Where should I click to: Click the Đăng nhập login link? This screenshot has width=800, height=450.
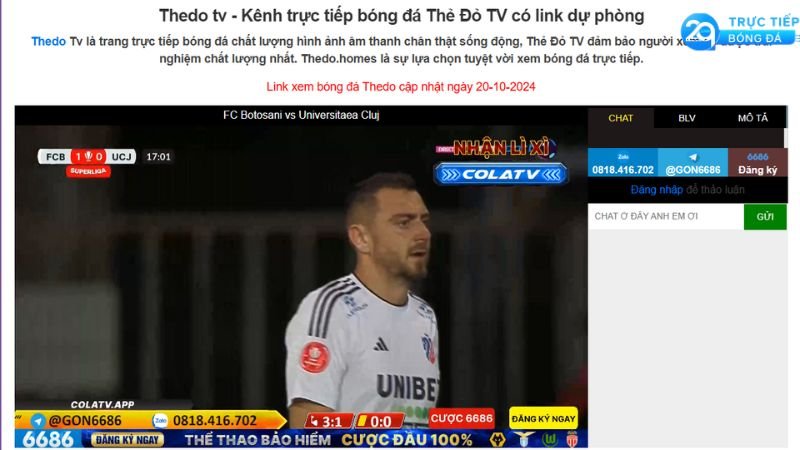656,190
